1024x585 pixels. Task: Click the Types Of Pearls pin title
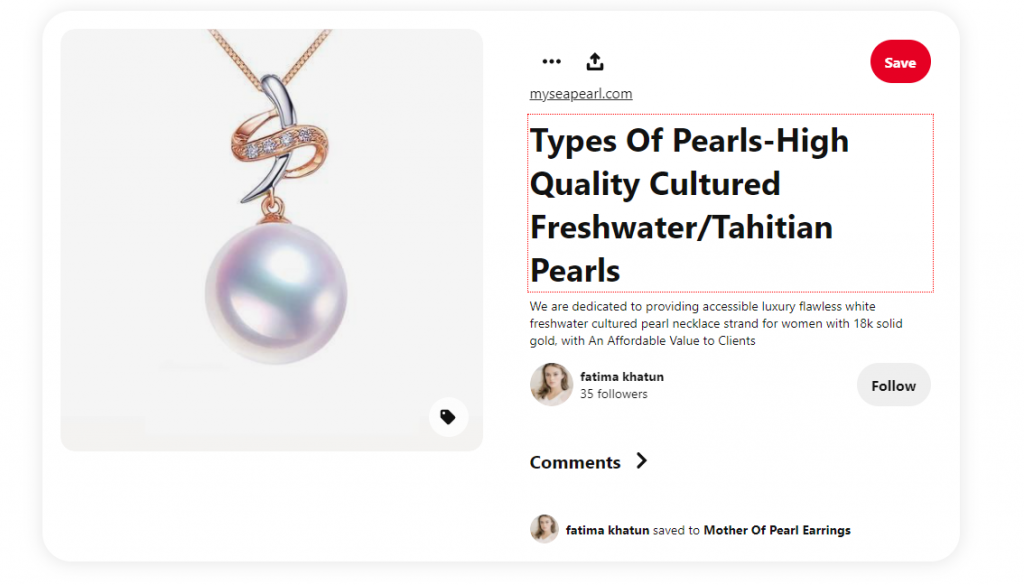tap(690, 204)
